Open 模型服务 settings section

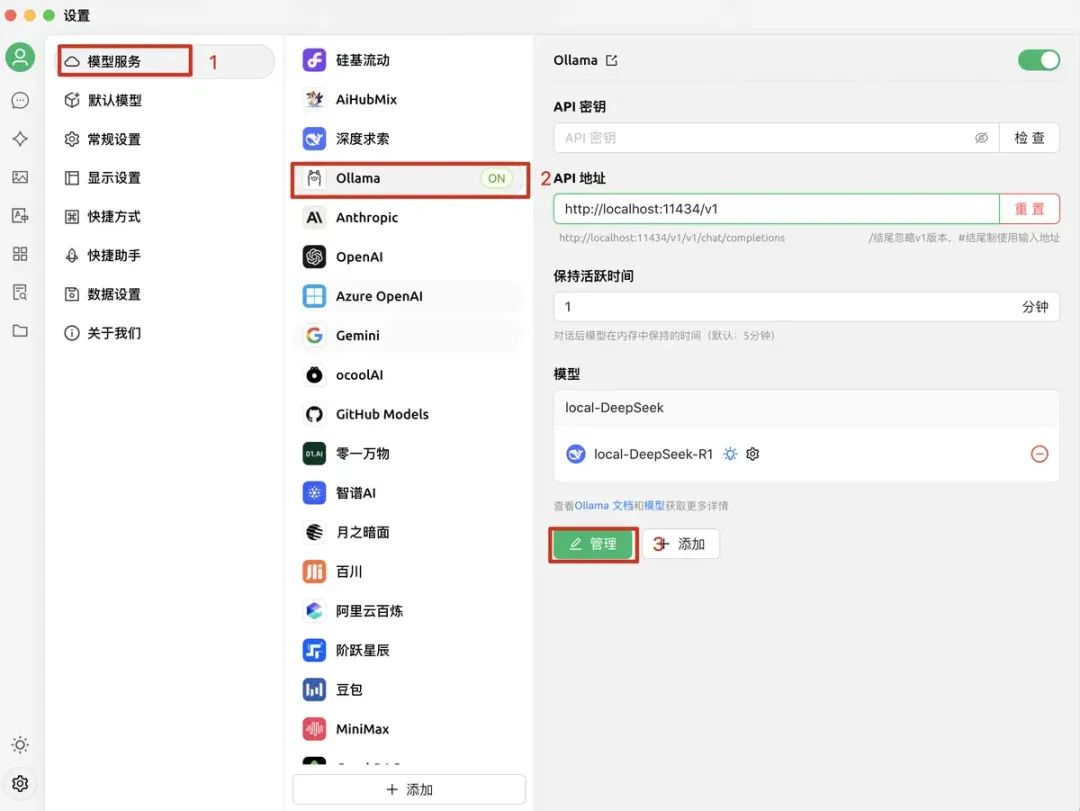coord(164,61)
